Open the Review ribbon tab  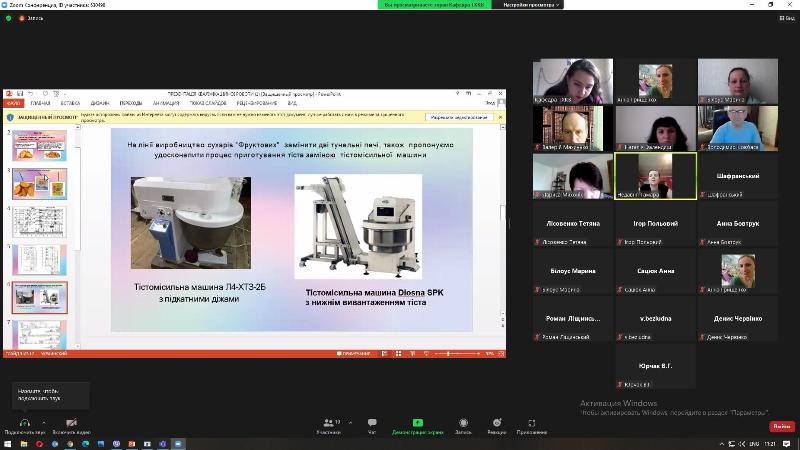(x=257, y=103)
